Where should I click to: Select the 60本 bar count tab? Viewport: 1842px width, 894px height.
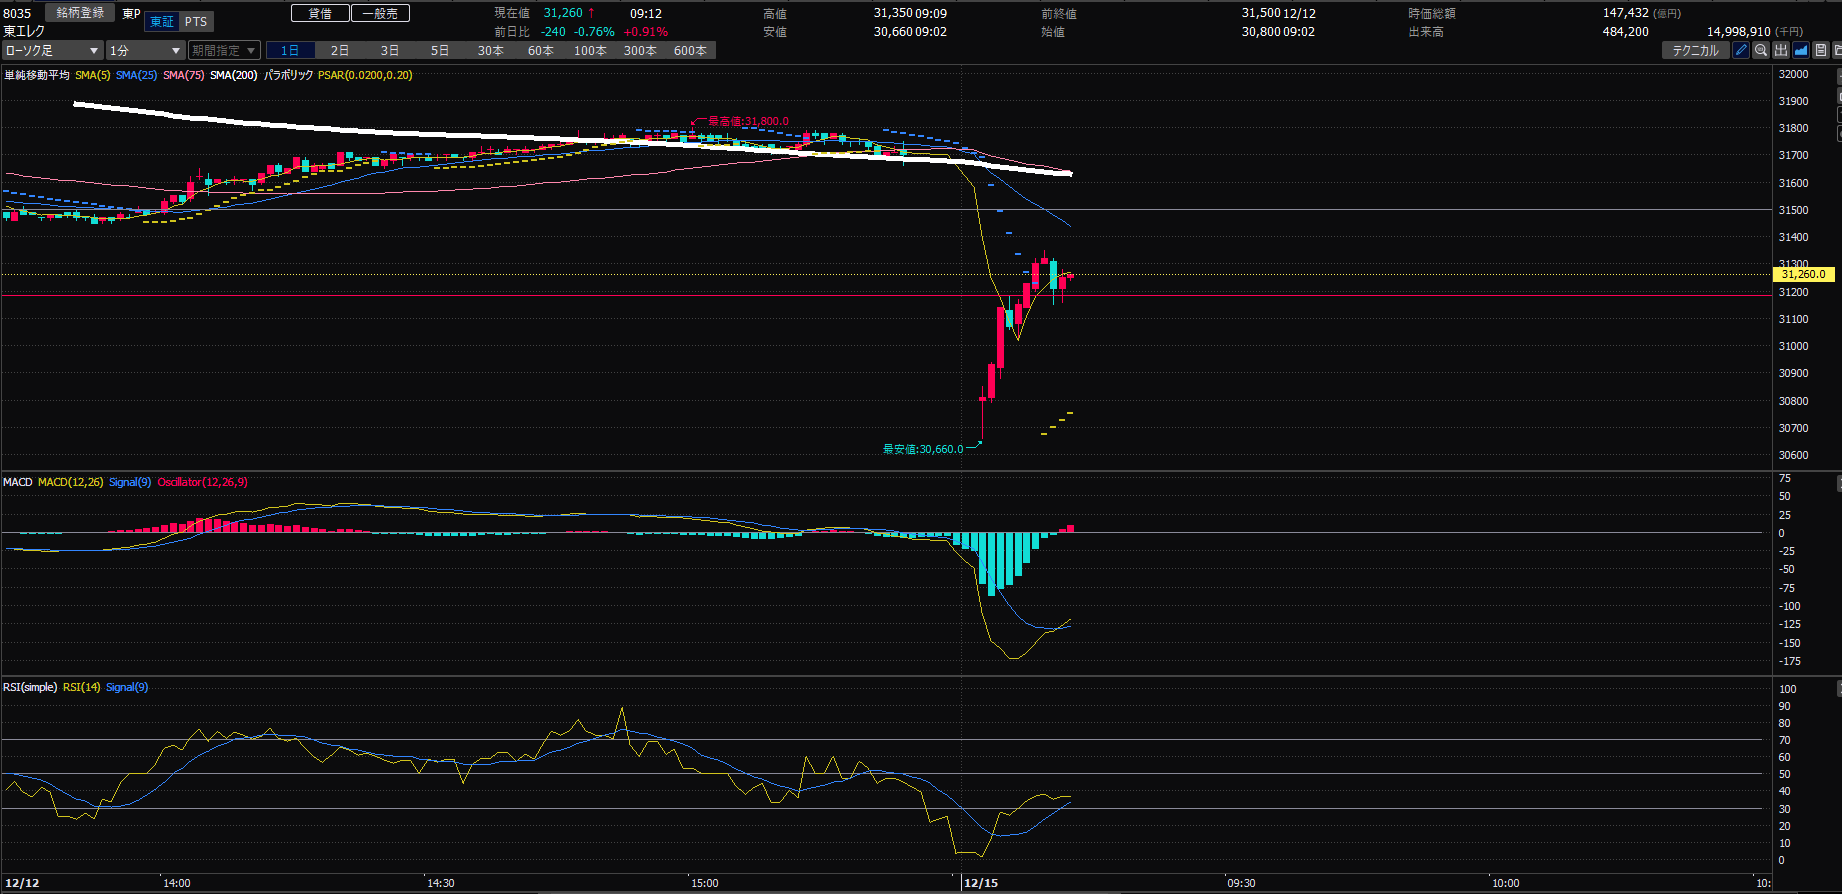(x=540, y=50)
